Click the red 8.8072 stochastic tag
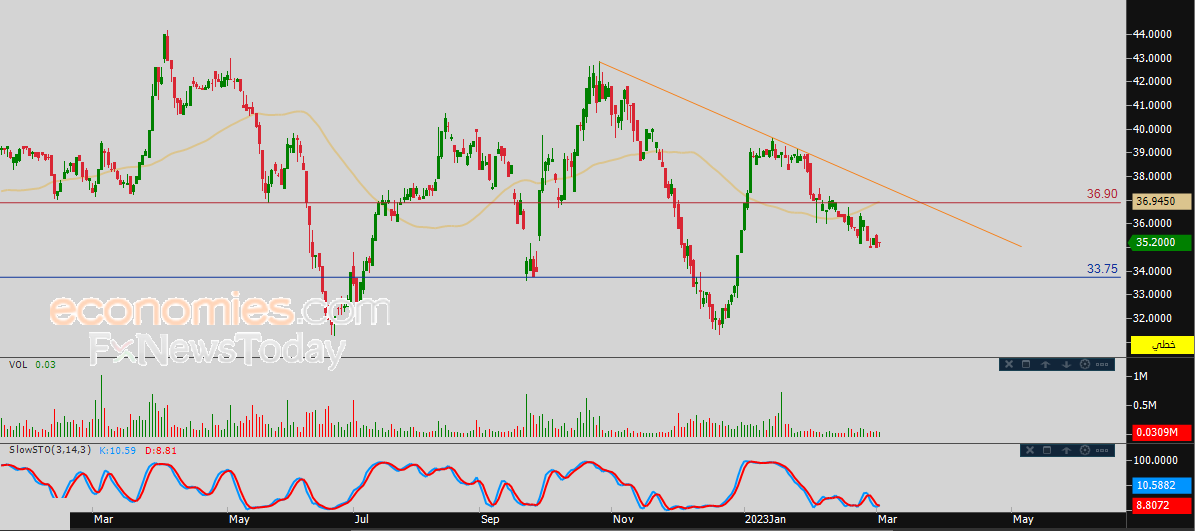 tap(1162, 504)
